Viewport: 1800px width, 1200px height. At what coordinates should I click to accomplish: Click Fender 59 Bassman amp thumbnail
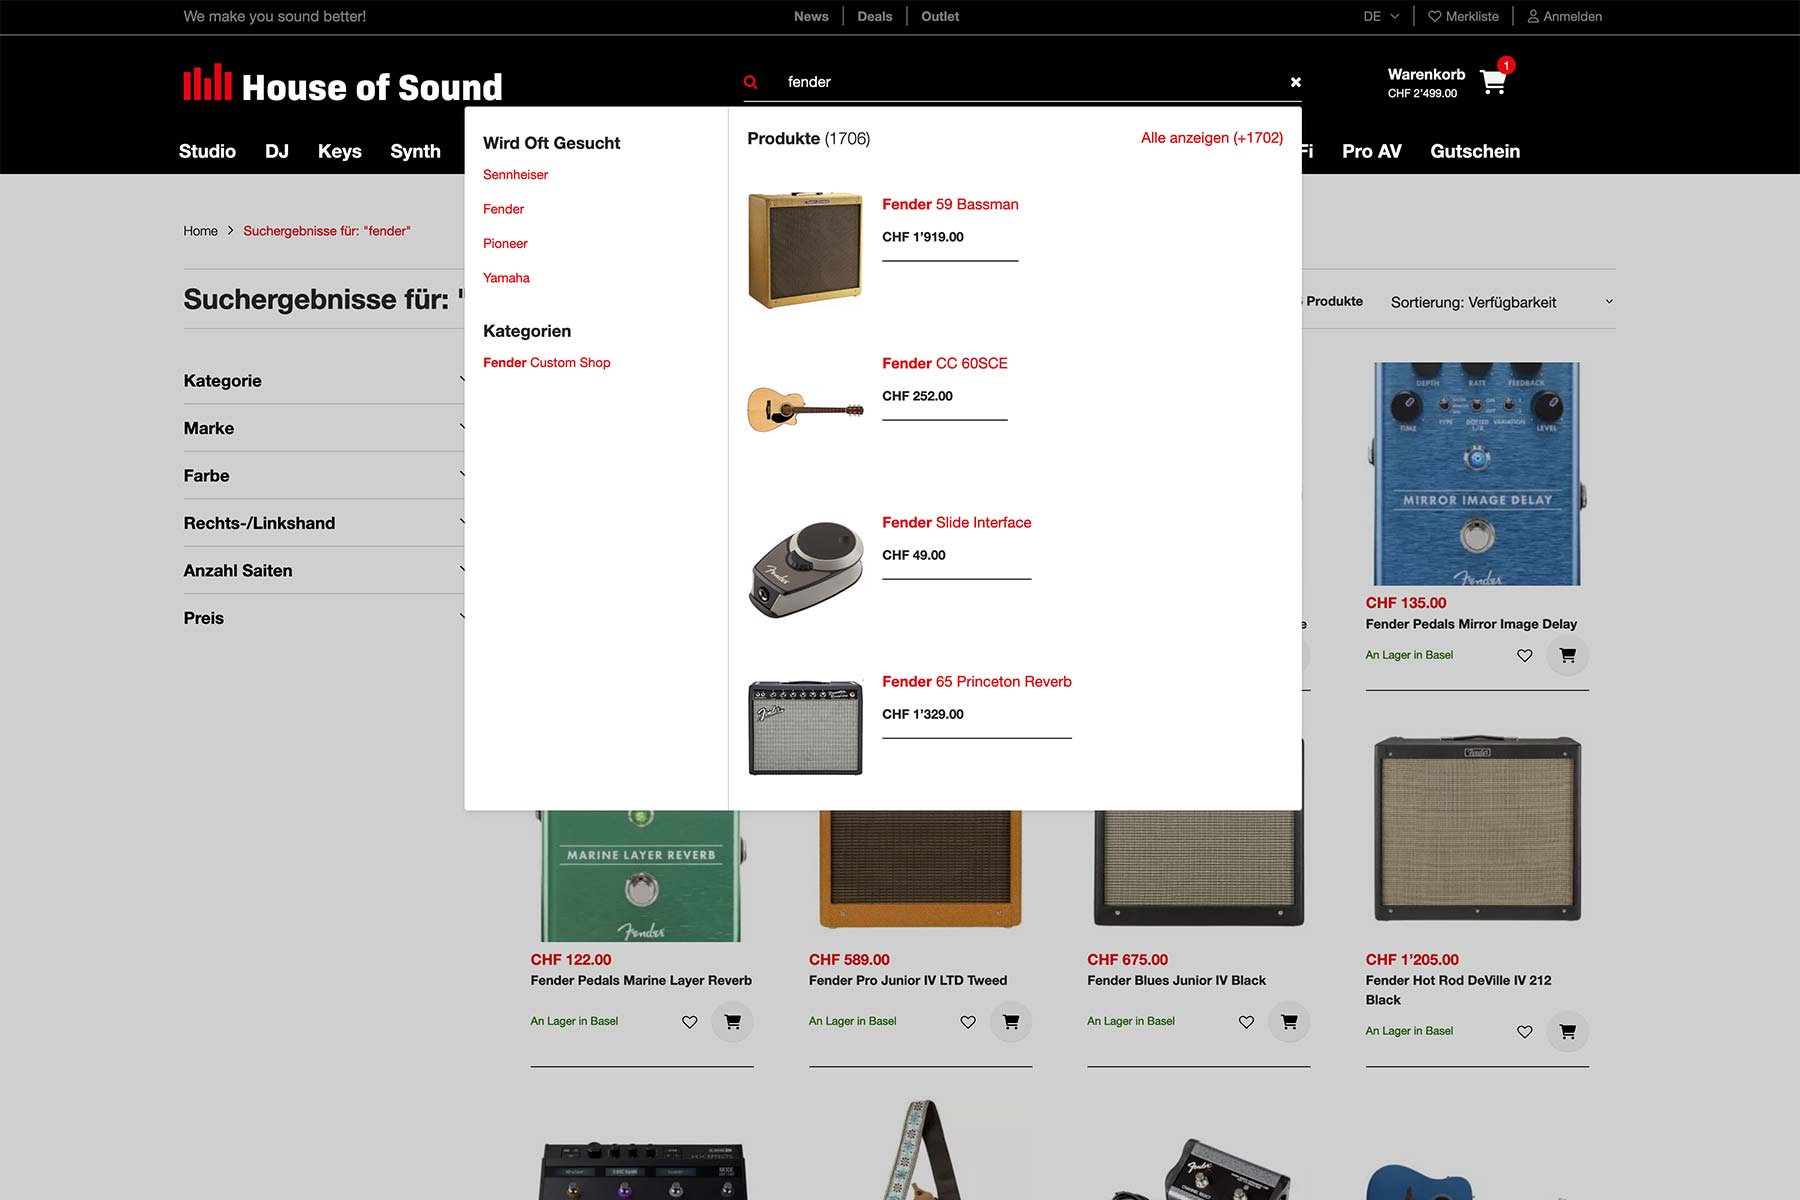click(x=805, y=250)
